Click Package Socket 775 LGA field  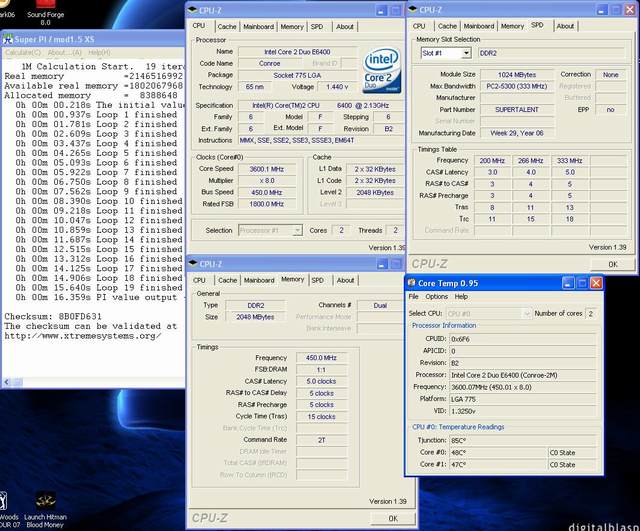[298, 75]
